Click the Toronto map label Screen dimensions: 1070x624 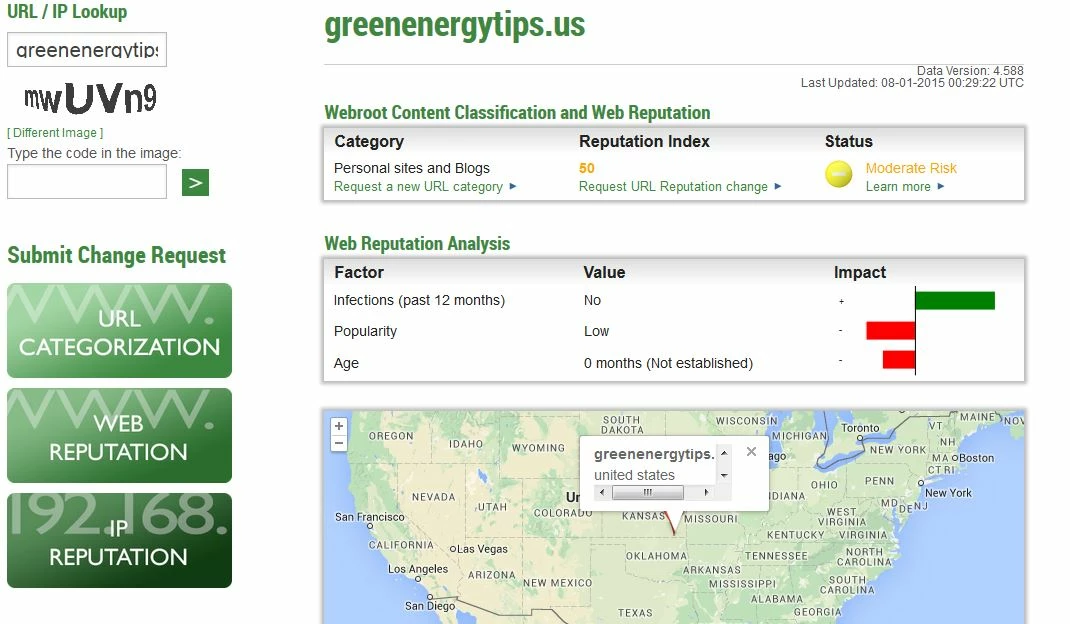click(860, 427)
